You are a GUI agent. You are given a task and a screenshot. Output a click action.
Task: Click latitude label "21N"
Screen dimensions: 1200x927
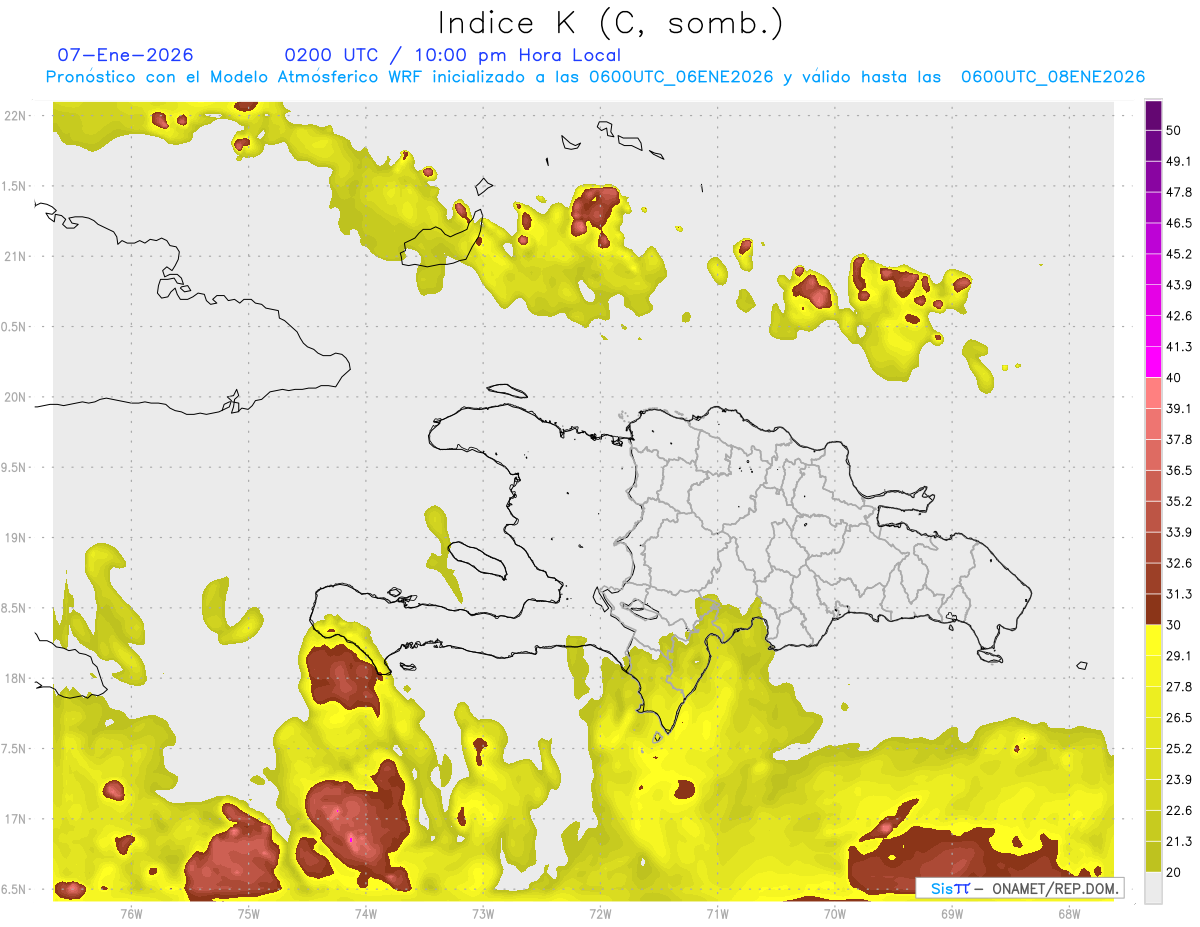[x=16, y=256]
